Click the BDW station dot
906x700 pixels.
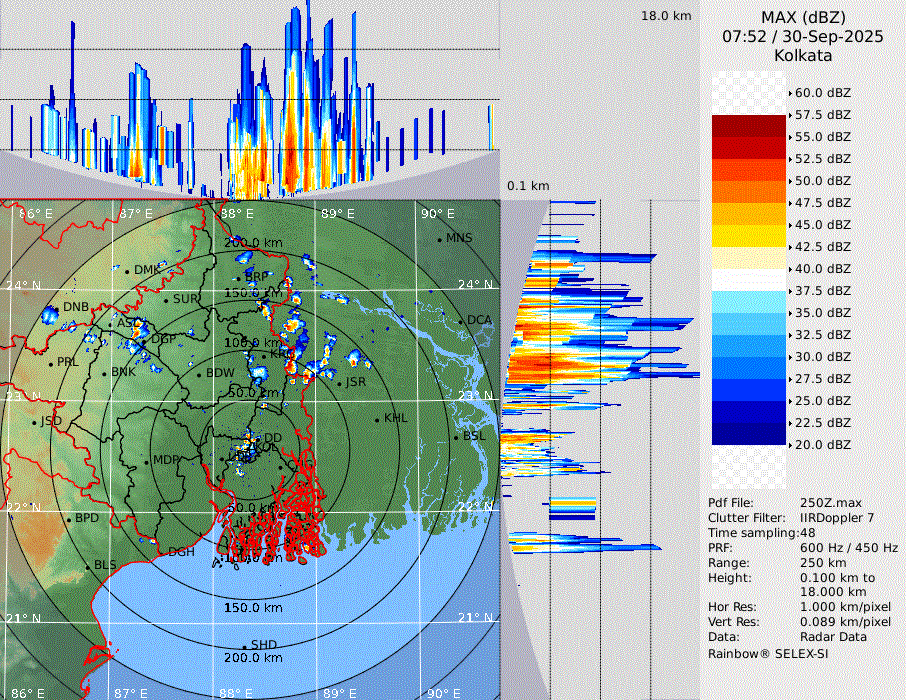click(199, 375)
